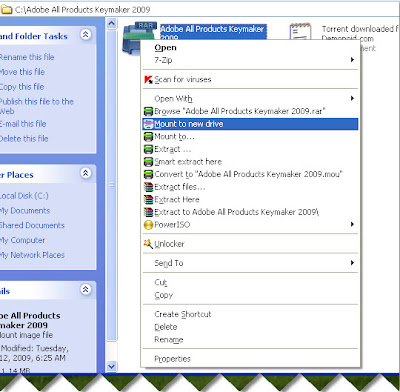Choose Create Shortcut
400x392 pixels.
click(250, 314)
